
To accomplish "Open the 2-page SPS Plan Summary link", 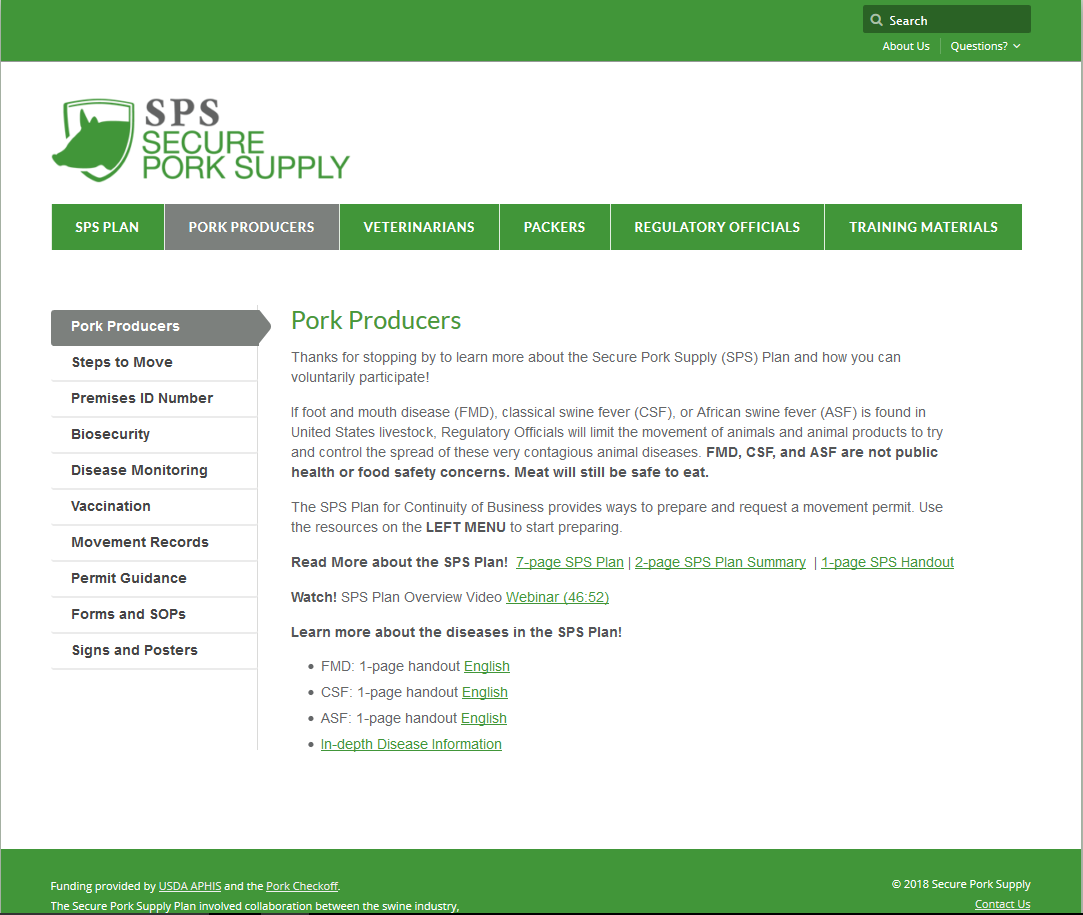I will [x=720, y=562].
